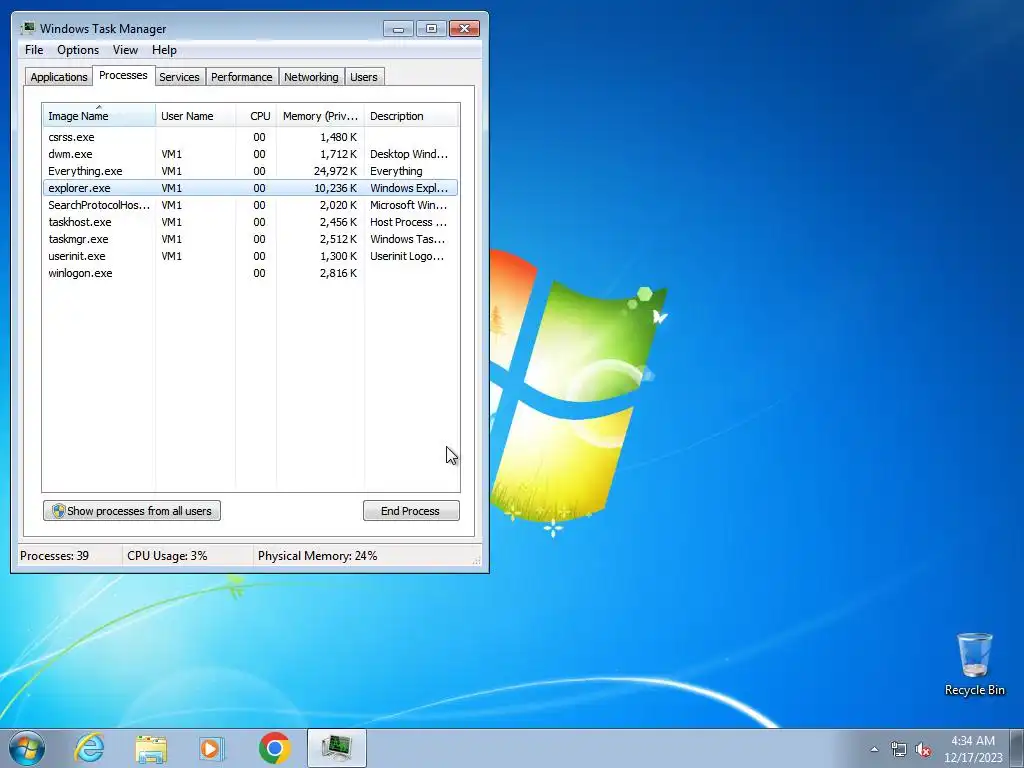Select the taskhost.exe process
Screen dimensions: 1024x768
point(250,222)
